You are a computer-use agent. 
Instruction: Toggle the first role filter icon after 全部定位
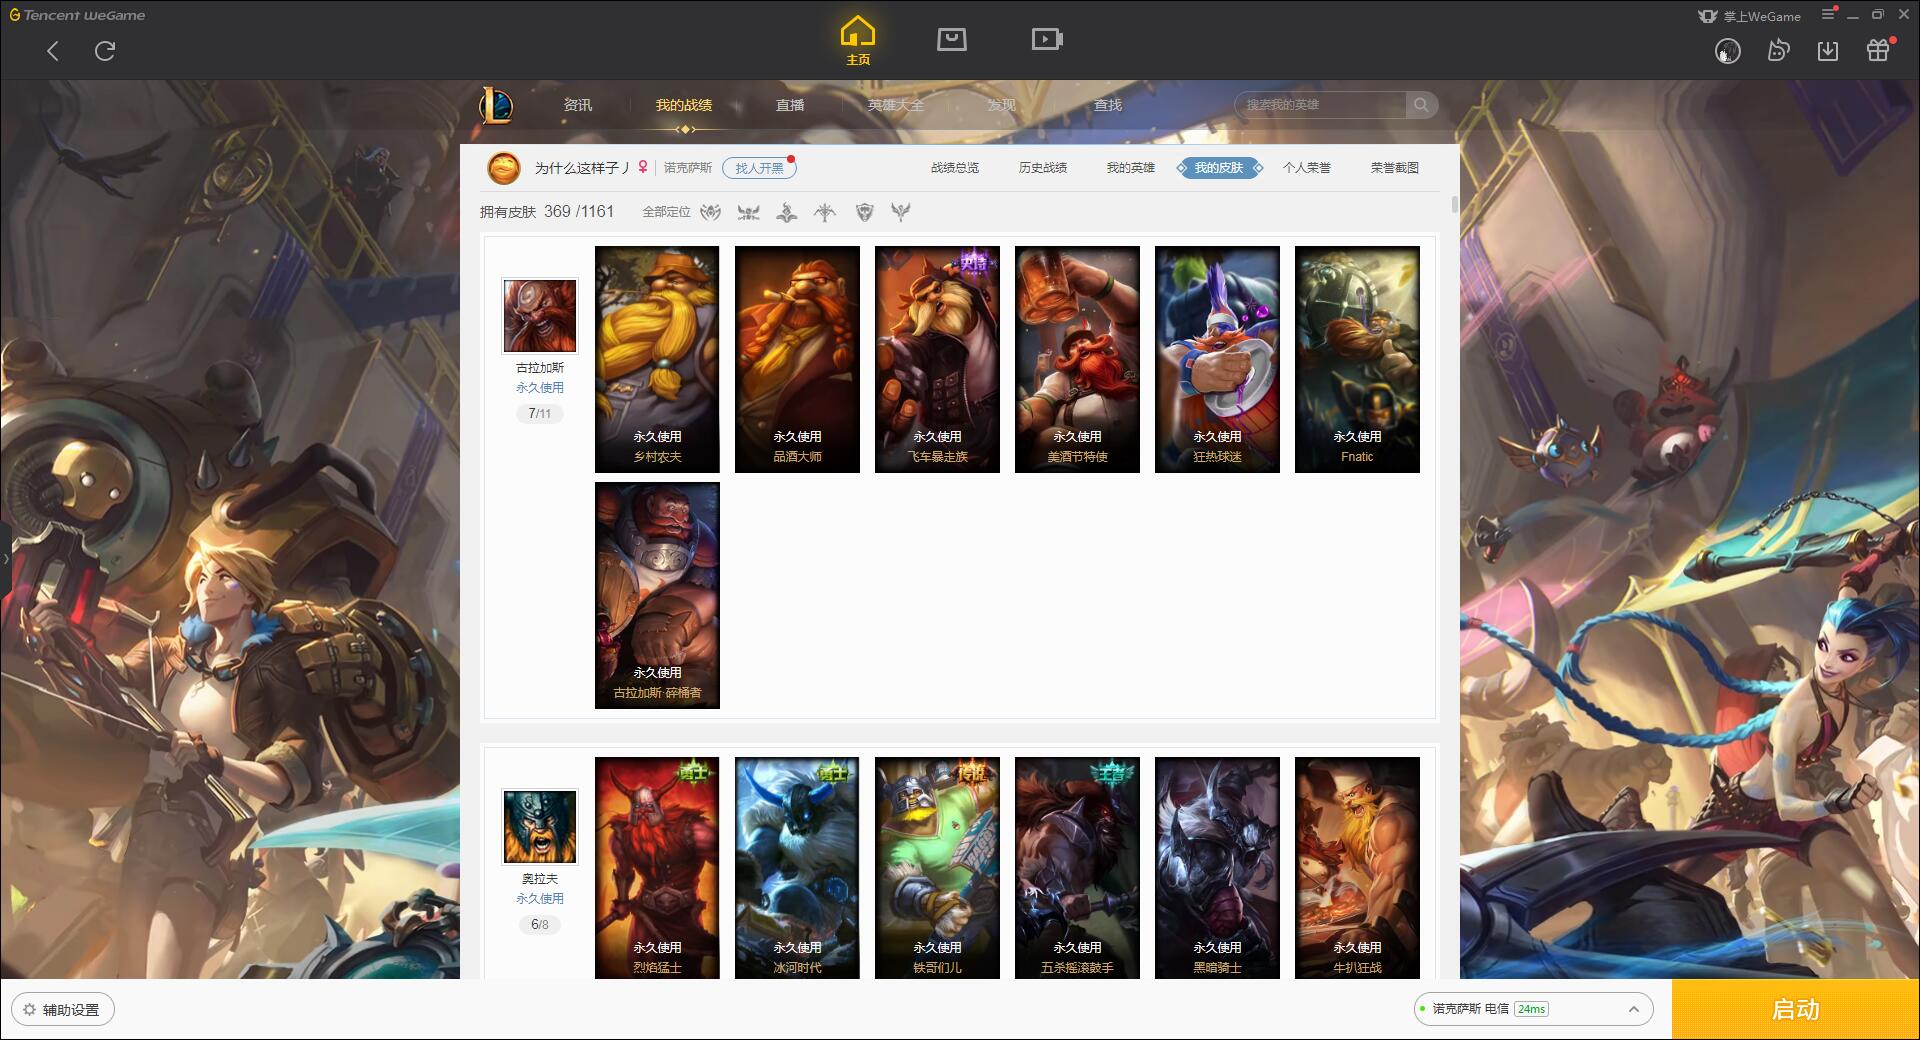point(711,212)
